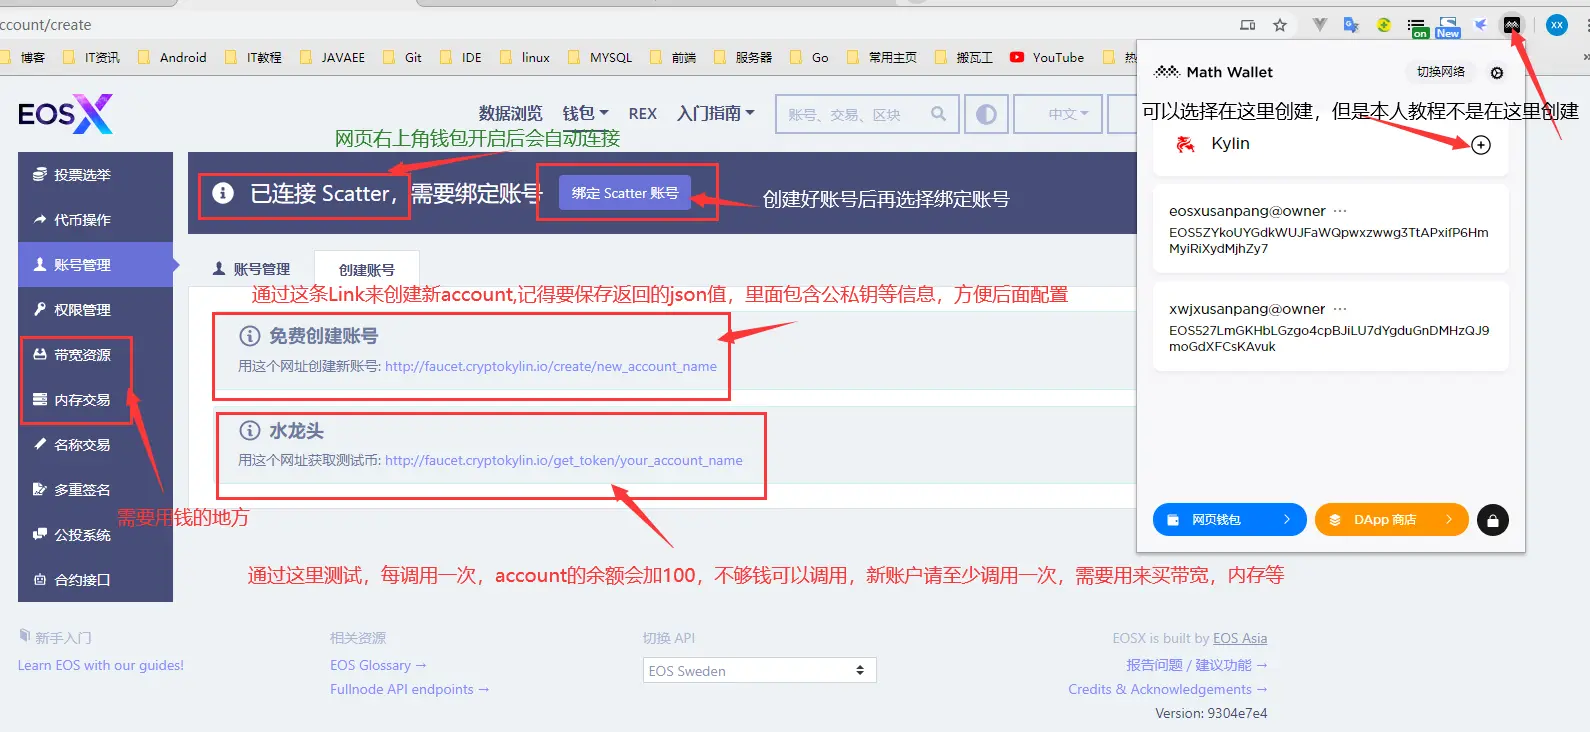Click the Google Translate extension icon

click(x=1351, y=25)
